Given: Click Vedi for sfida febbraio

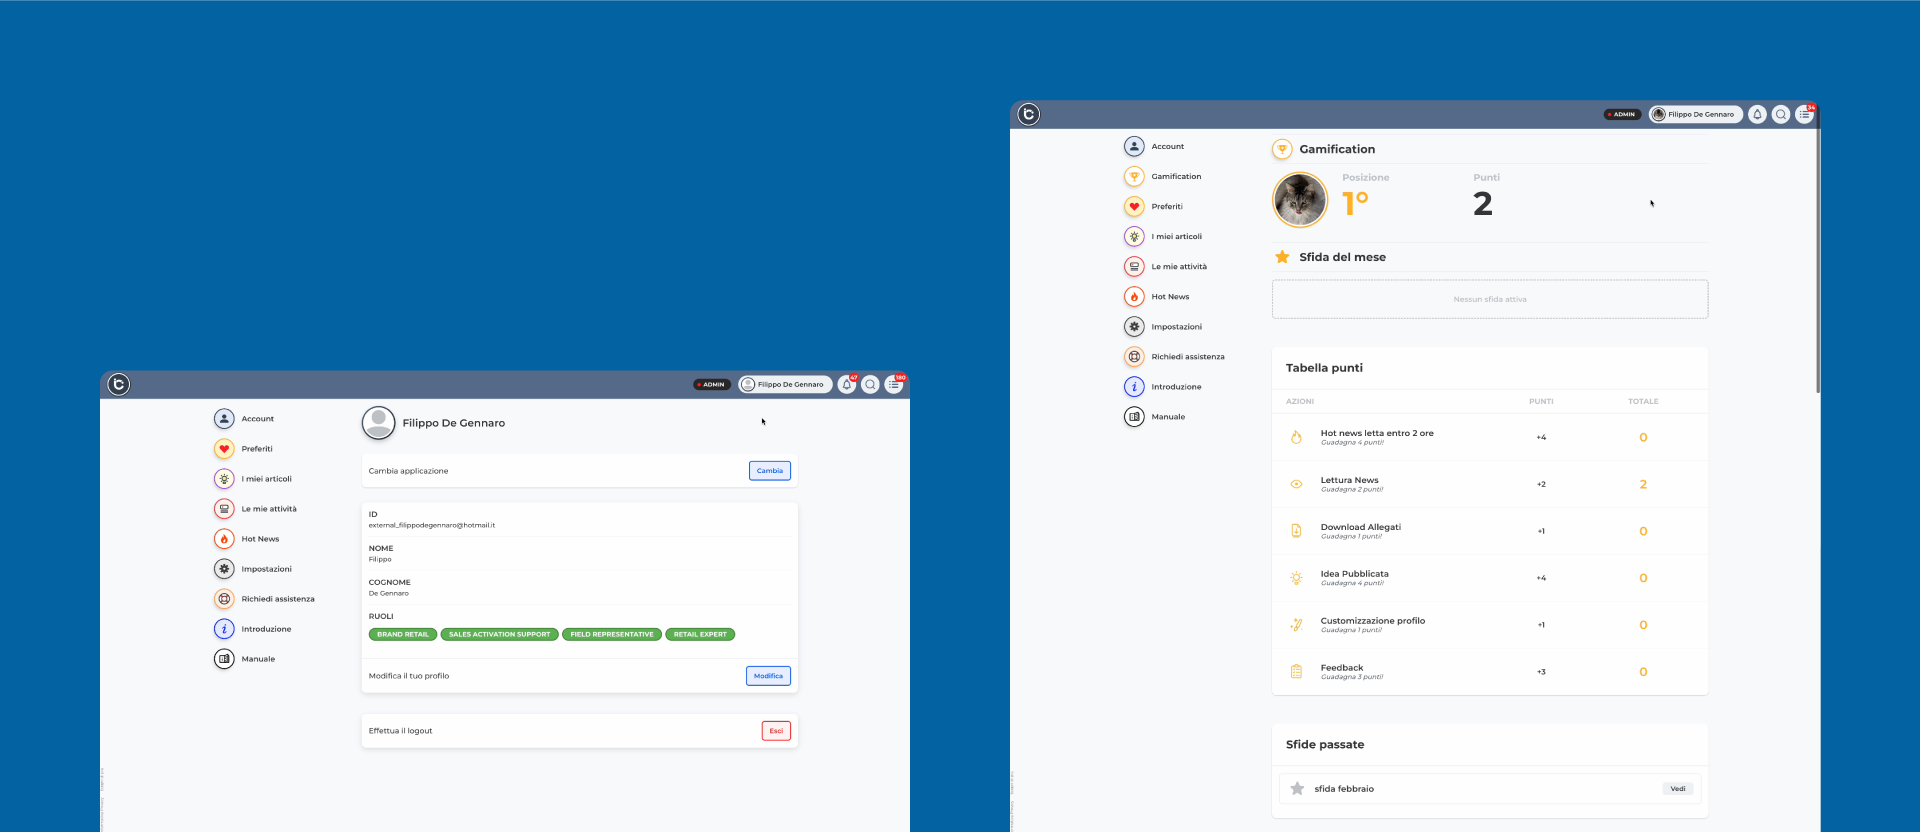Looking at the screenshot, I should tap(1678, 789).
